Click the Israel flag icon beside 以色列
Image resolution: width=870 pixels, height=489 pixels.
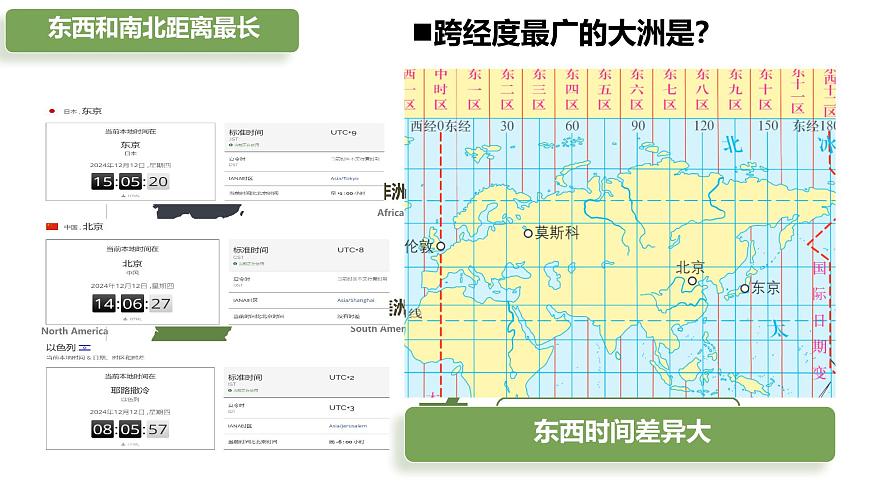(x=85, y=347)
